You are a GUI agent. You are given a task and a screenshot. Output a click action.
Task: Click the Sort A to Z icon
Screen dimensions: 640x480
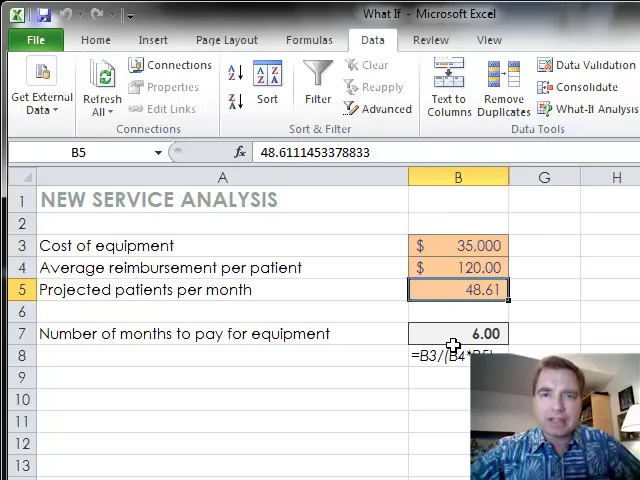pyautogui.click(x=236, y=73)
